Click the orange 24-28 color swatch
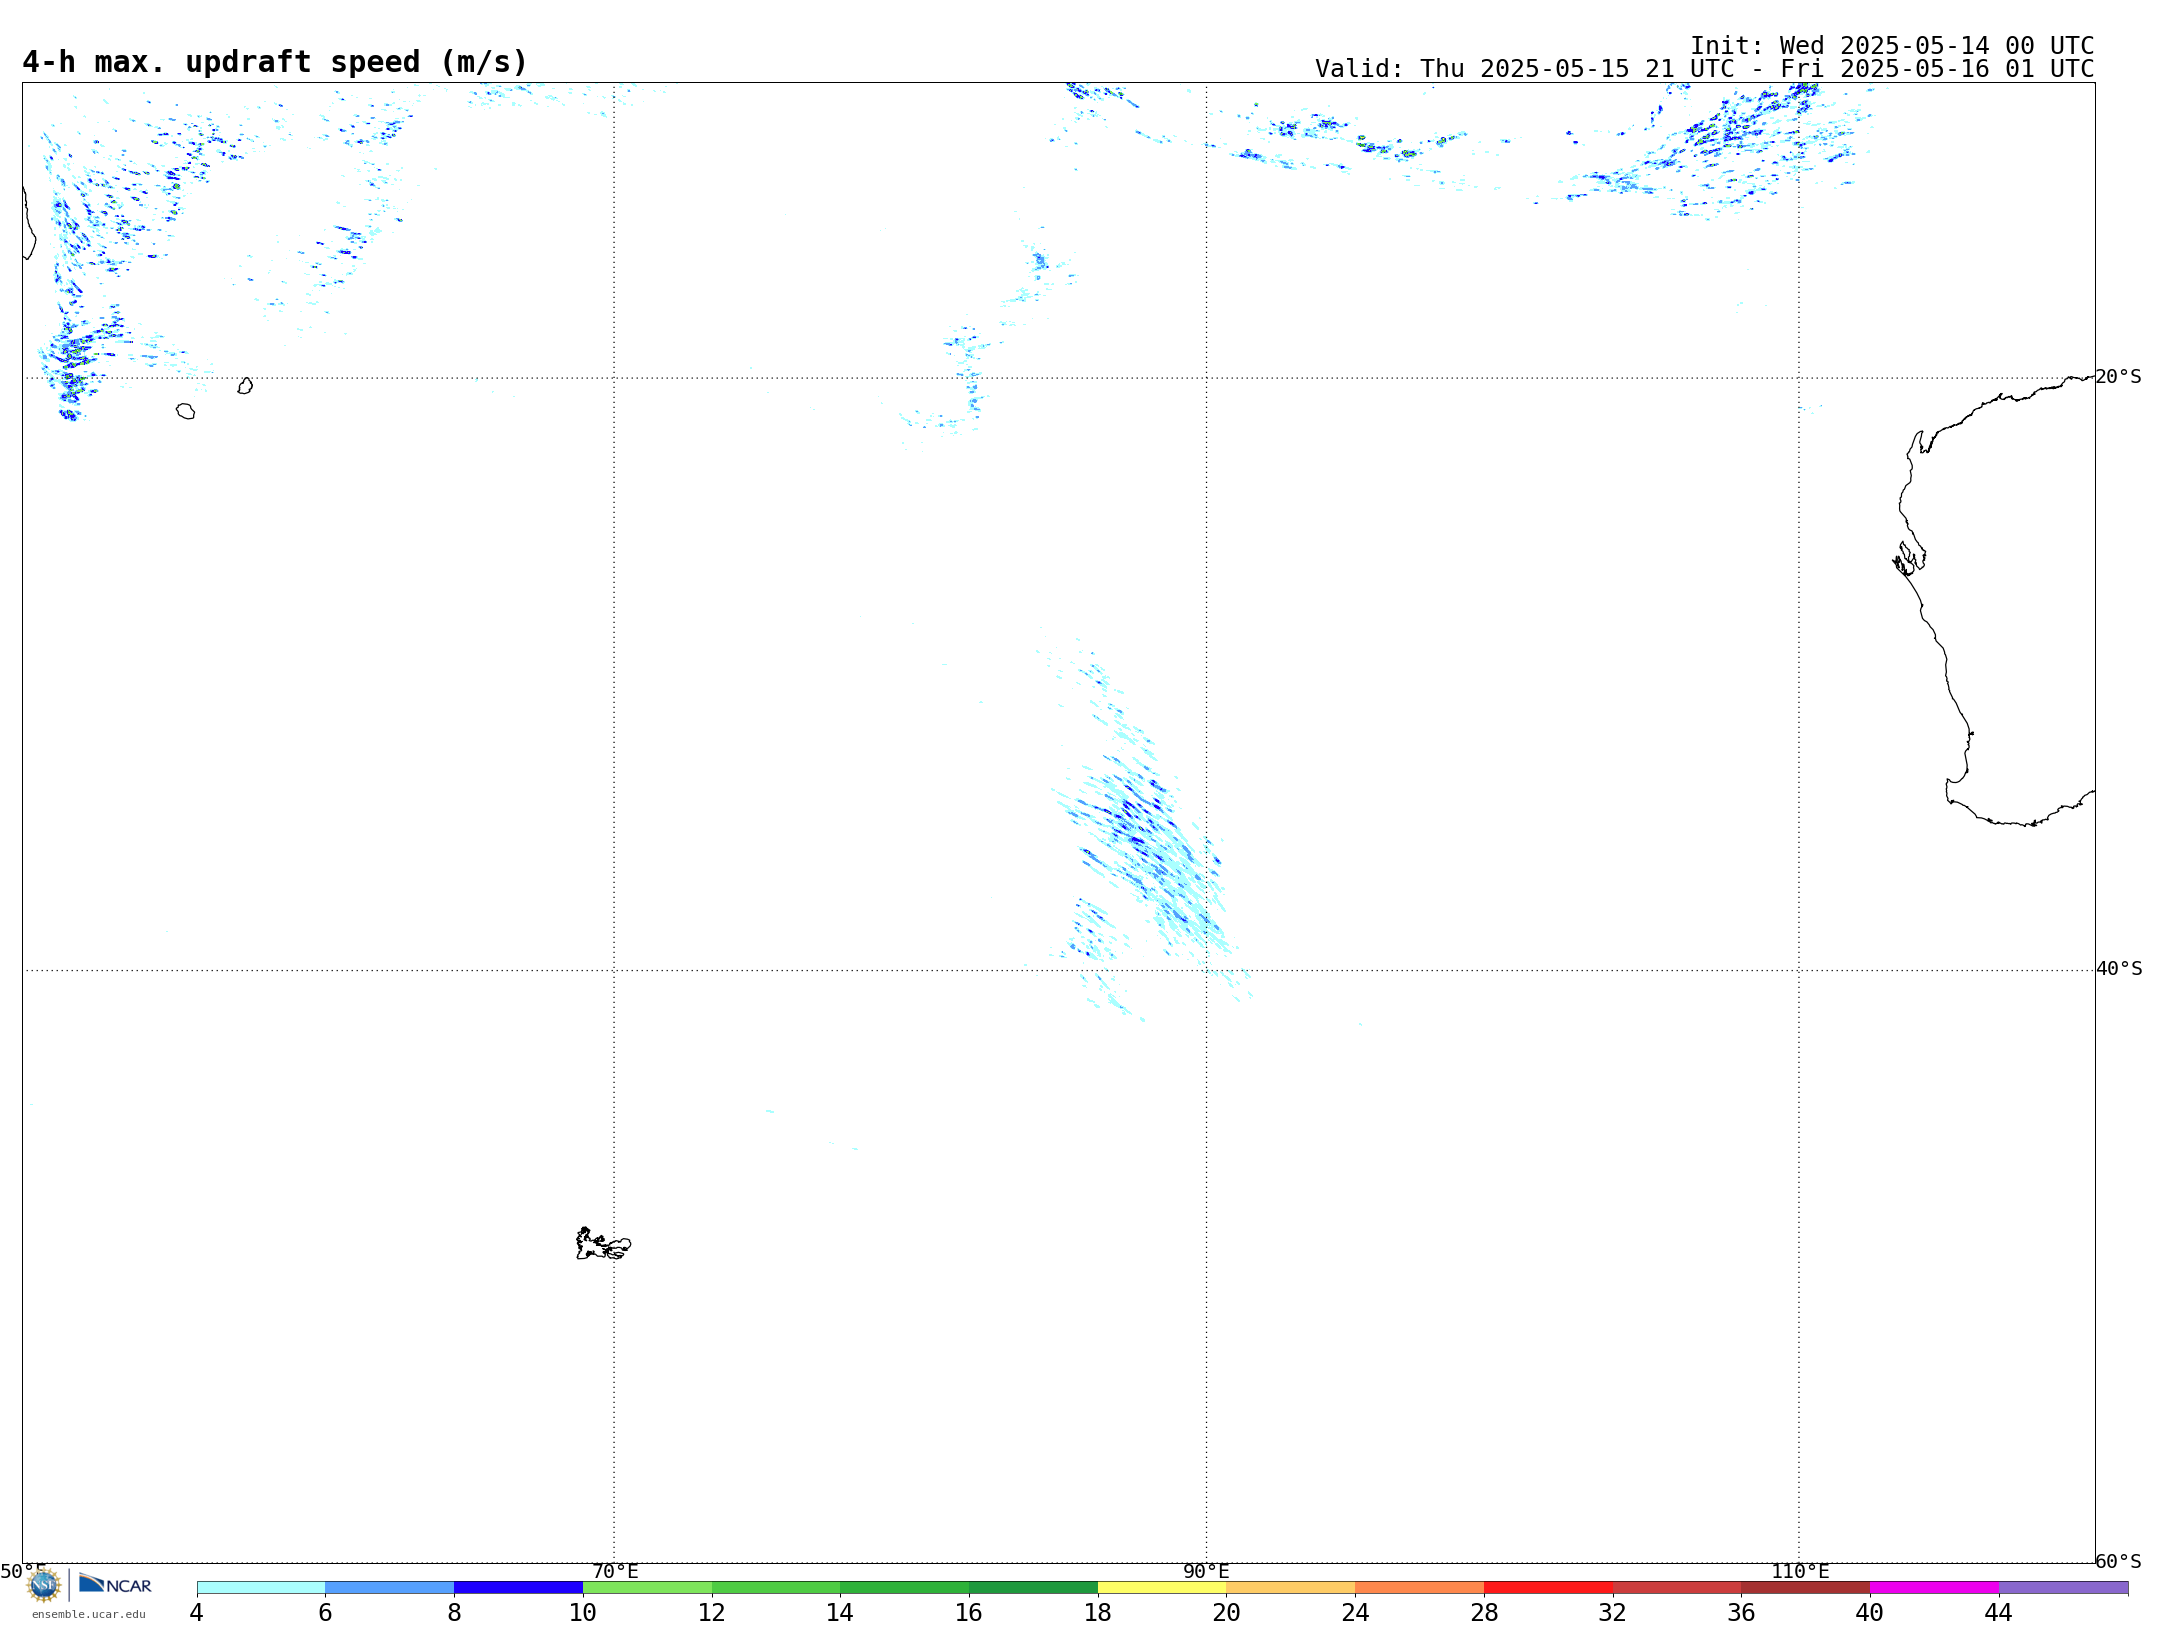This screenshot has height=1626, width=2160. (1419, 1588)
